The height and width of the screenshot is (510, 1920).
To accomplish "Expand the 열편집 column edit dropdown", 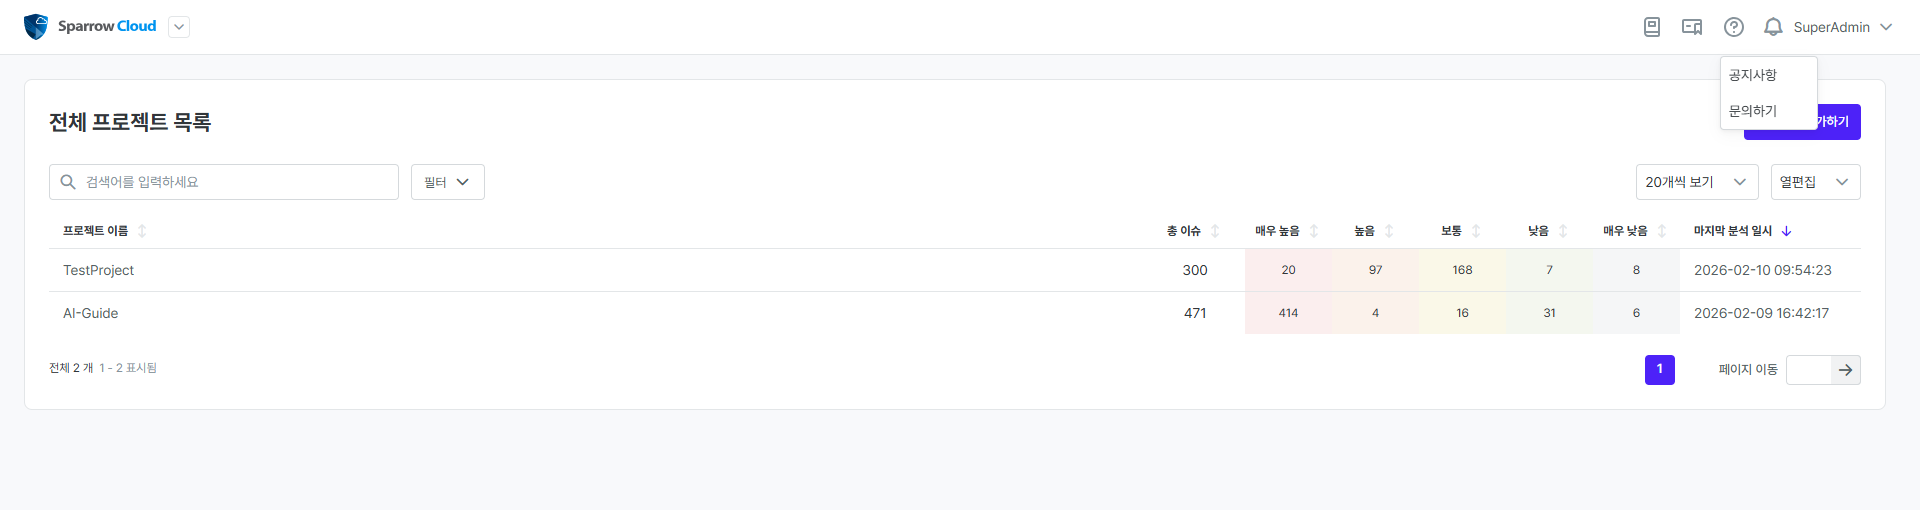I will pyautogui.click(x=1815, y=182).
